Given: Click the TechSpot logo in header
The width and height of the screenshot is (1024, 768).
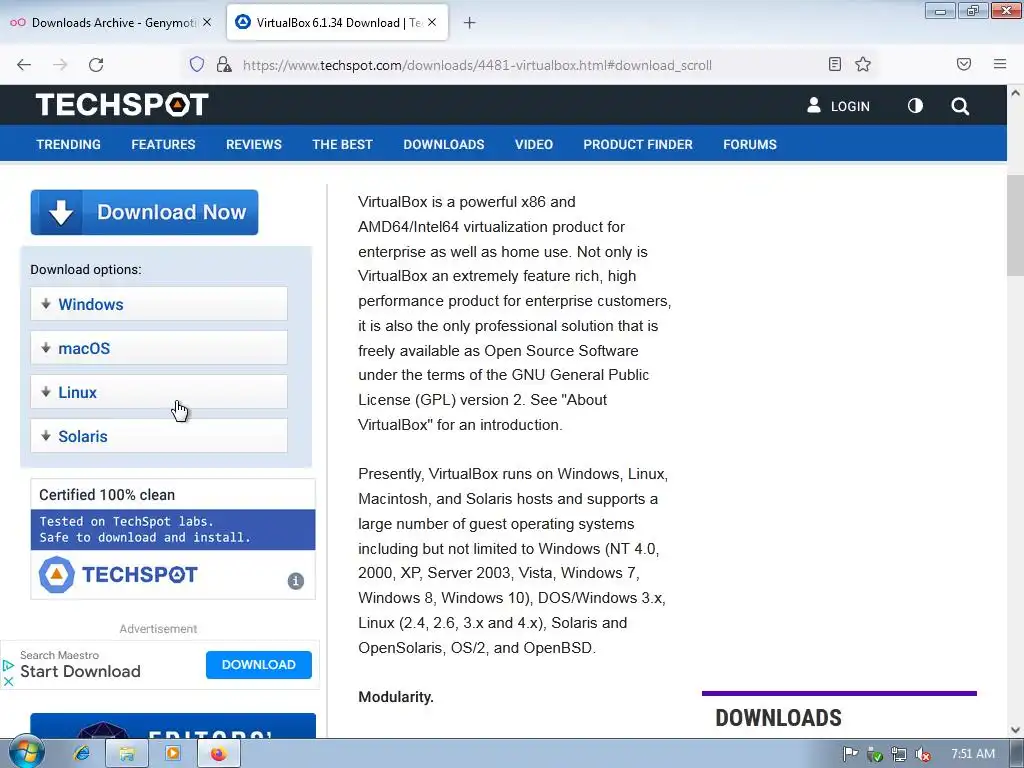Looking at the screenshot, I should coord(122,104).
